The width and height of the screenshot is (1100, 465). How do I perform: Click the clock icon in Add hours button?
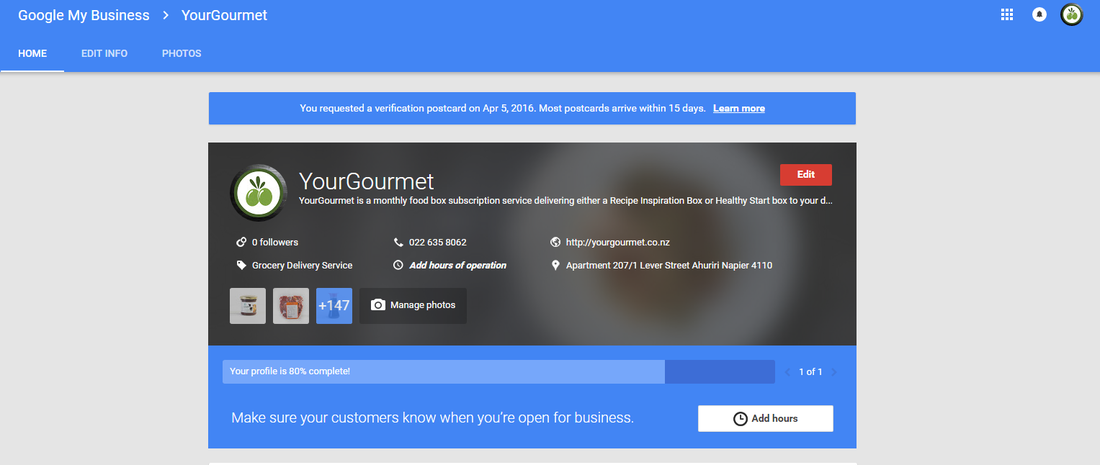click(x=740, y=419)
